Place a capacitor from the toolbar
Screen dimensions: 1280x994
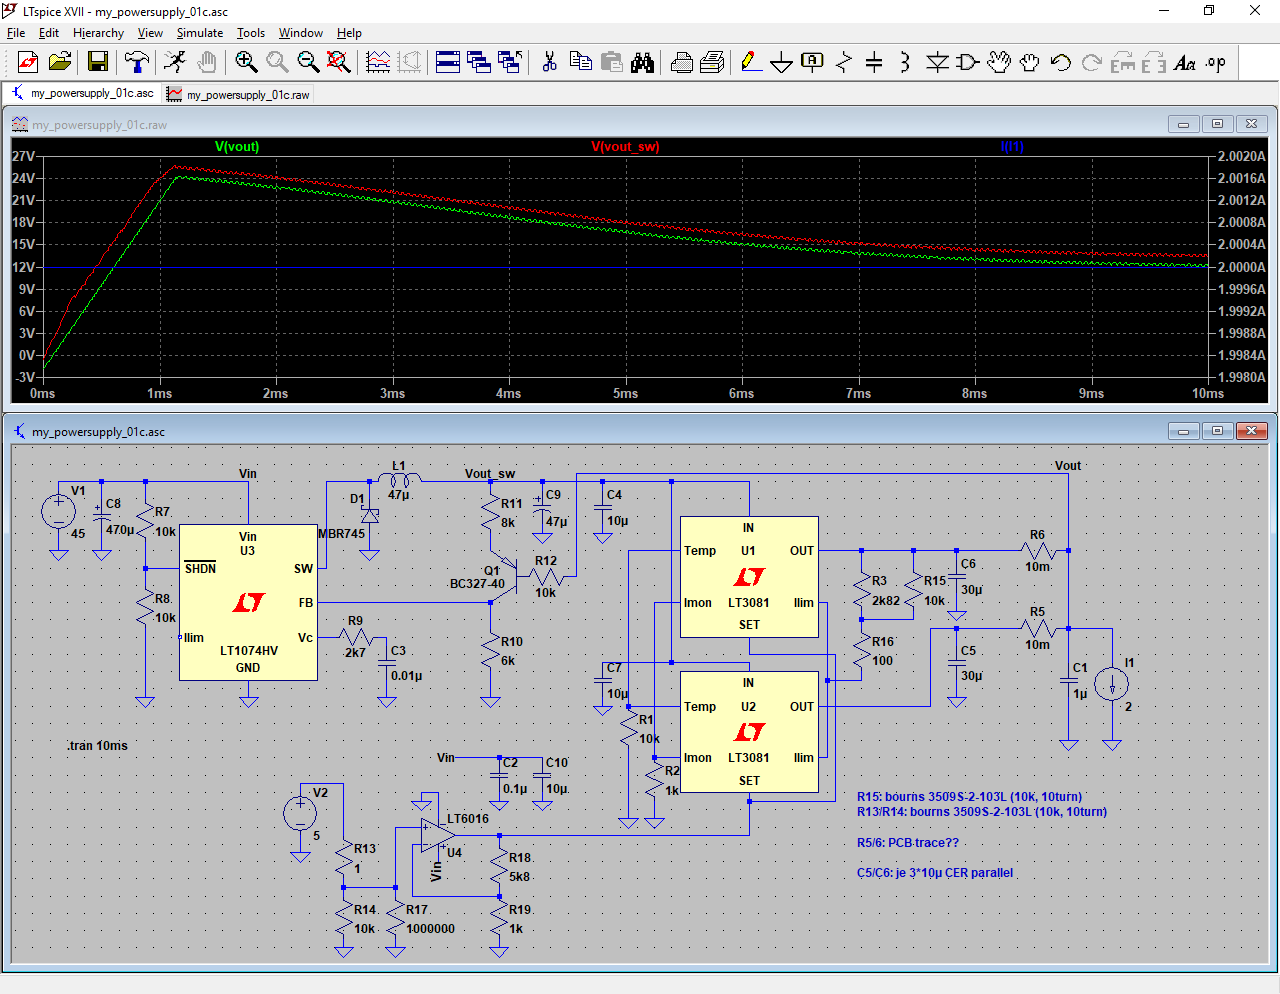(874, 62)
